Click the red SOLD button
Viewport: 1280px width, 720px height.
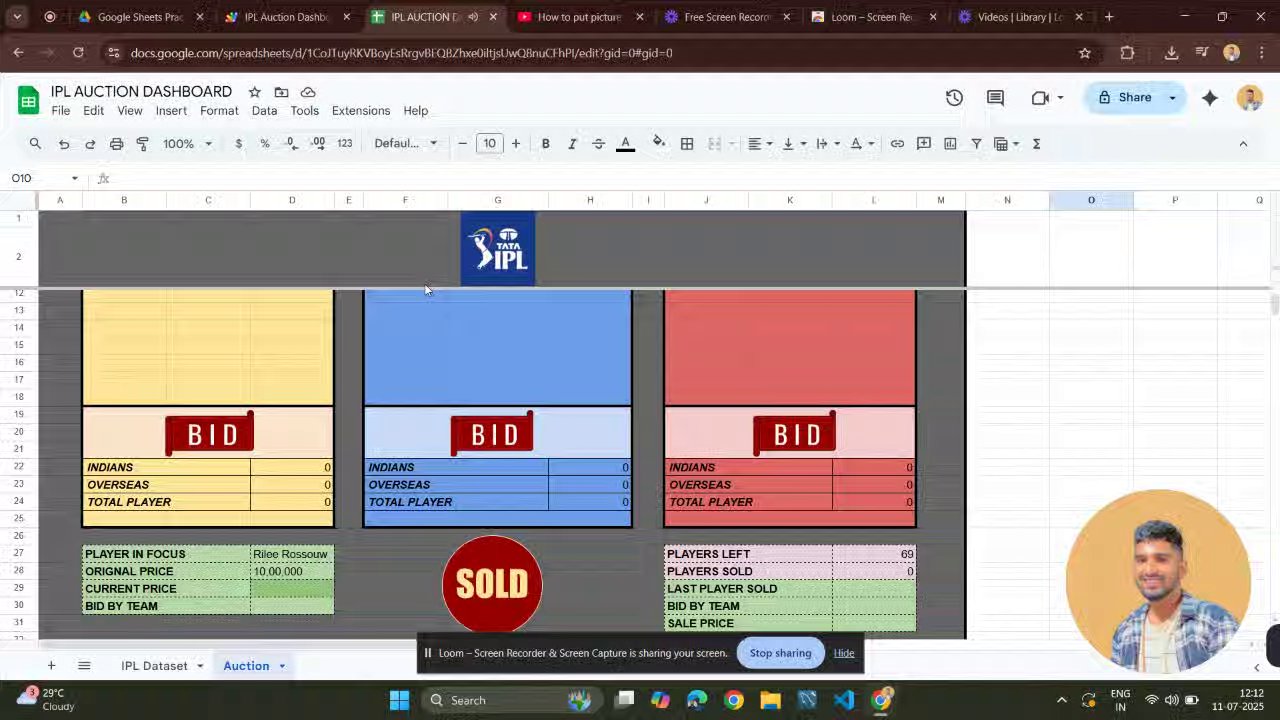pyautogui.click(x=492, y=584)
